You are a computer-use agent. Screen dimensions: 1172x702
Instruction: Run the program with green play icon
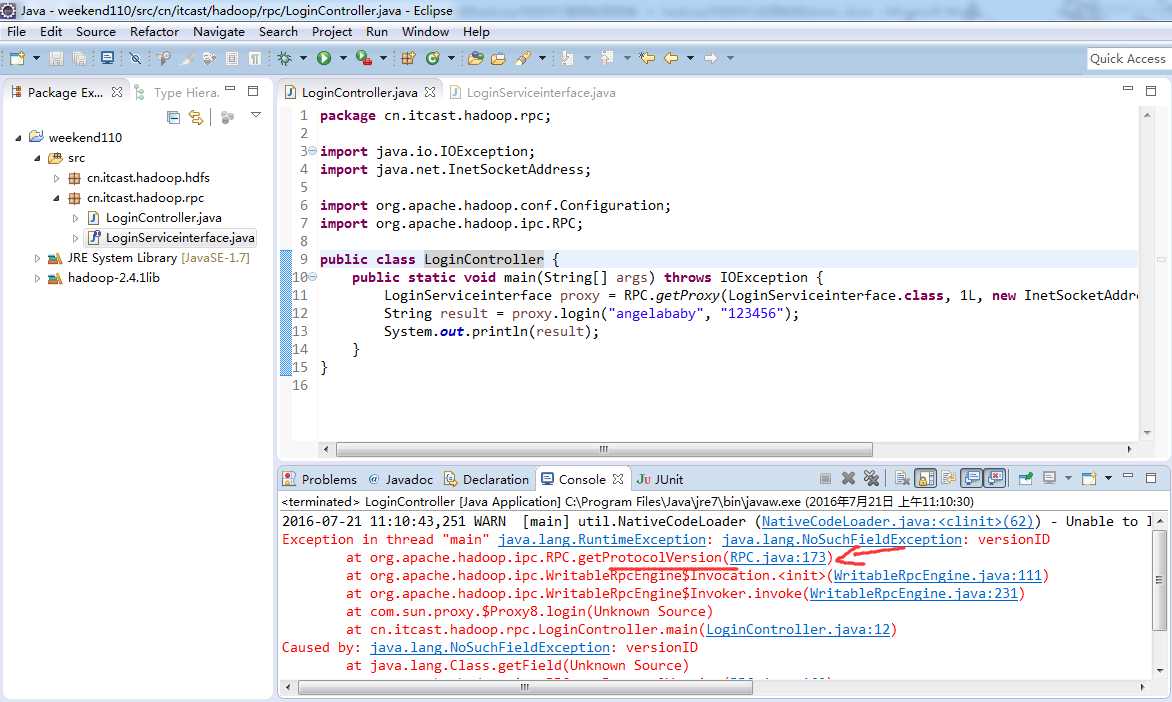tap(324, 58)
